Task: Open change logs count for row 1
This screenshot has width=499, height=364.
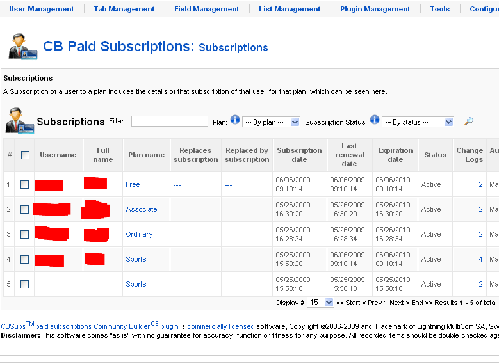Action: (x=480, y=184)
